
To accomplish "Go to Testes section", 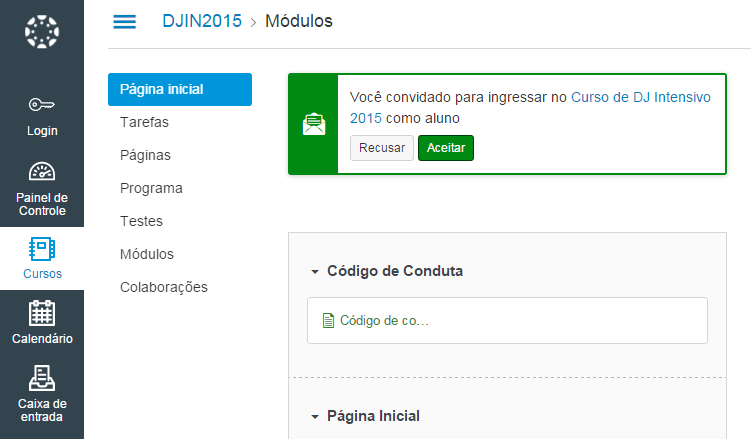I will coord(141,221).
